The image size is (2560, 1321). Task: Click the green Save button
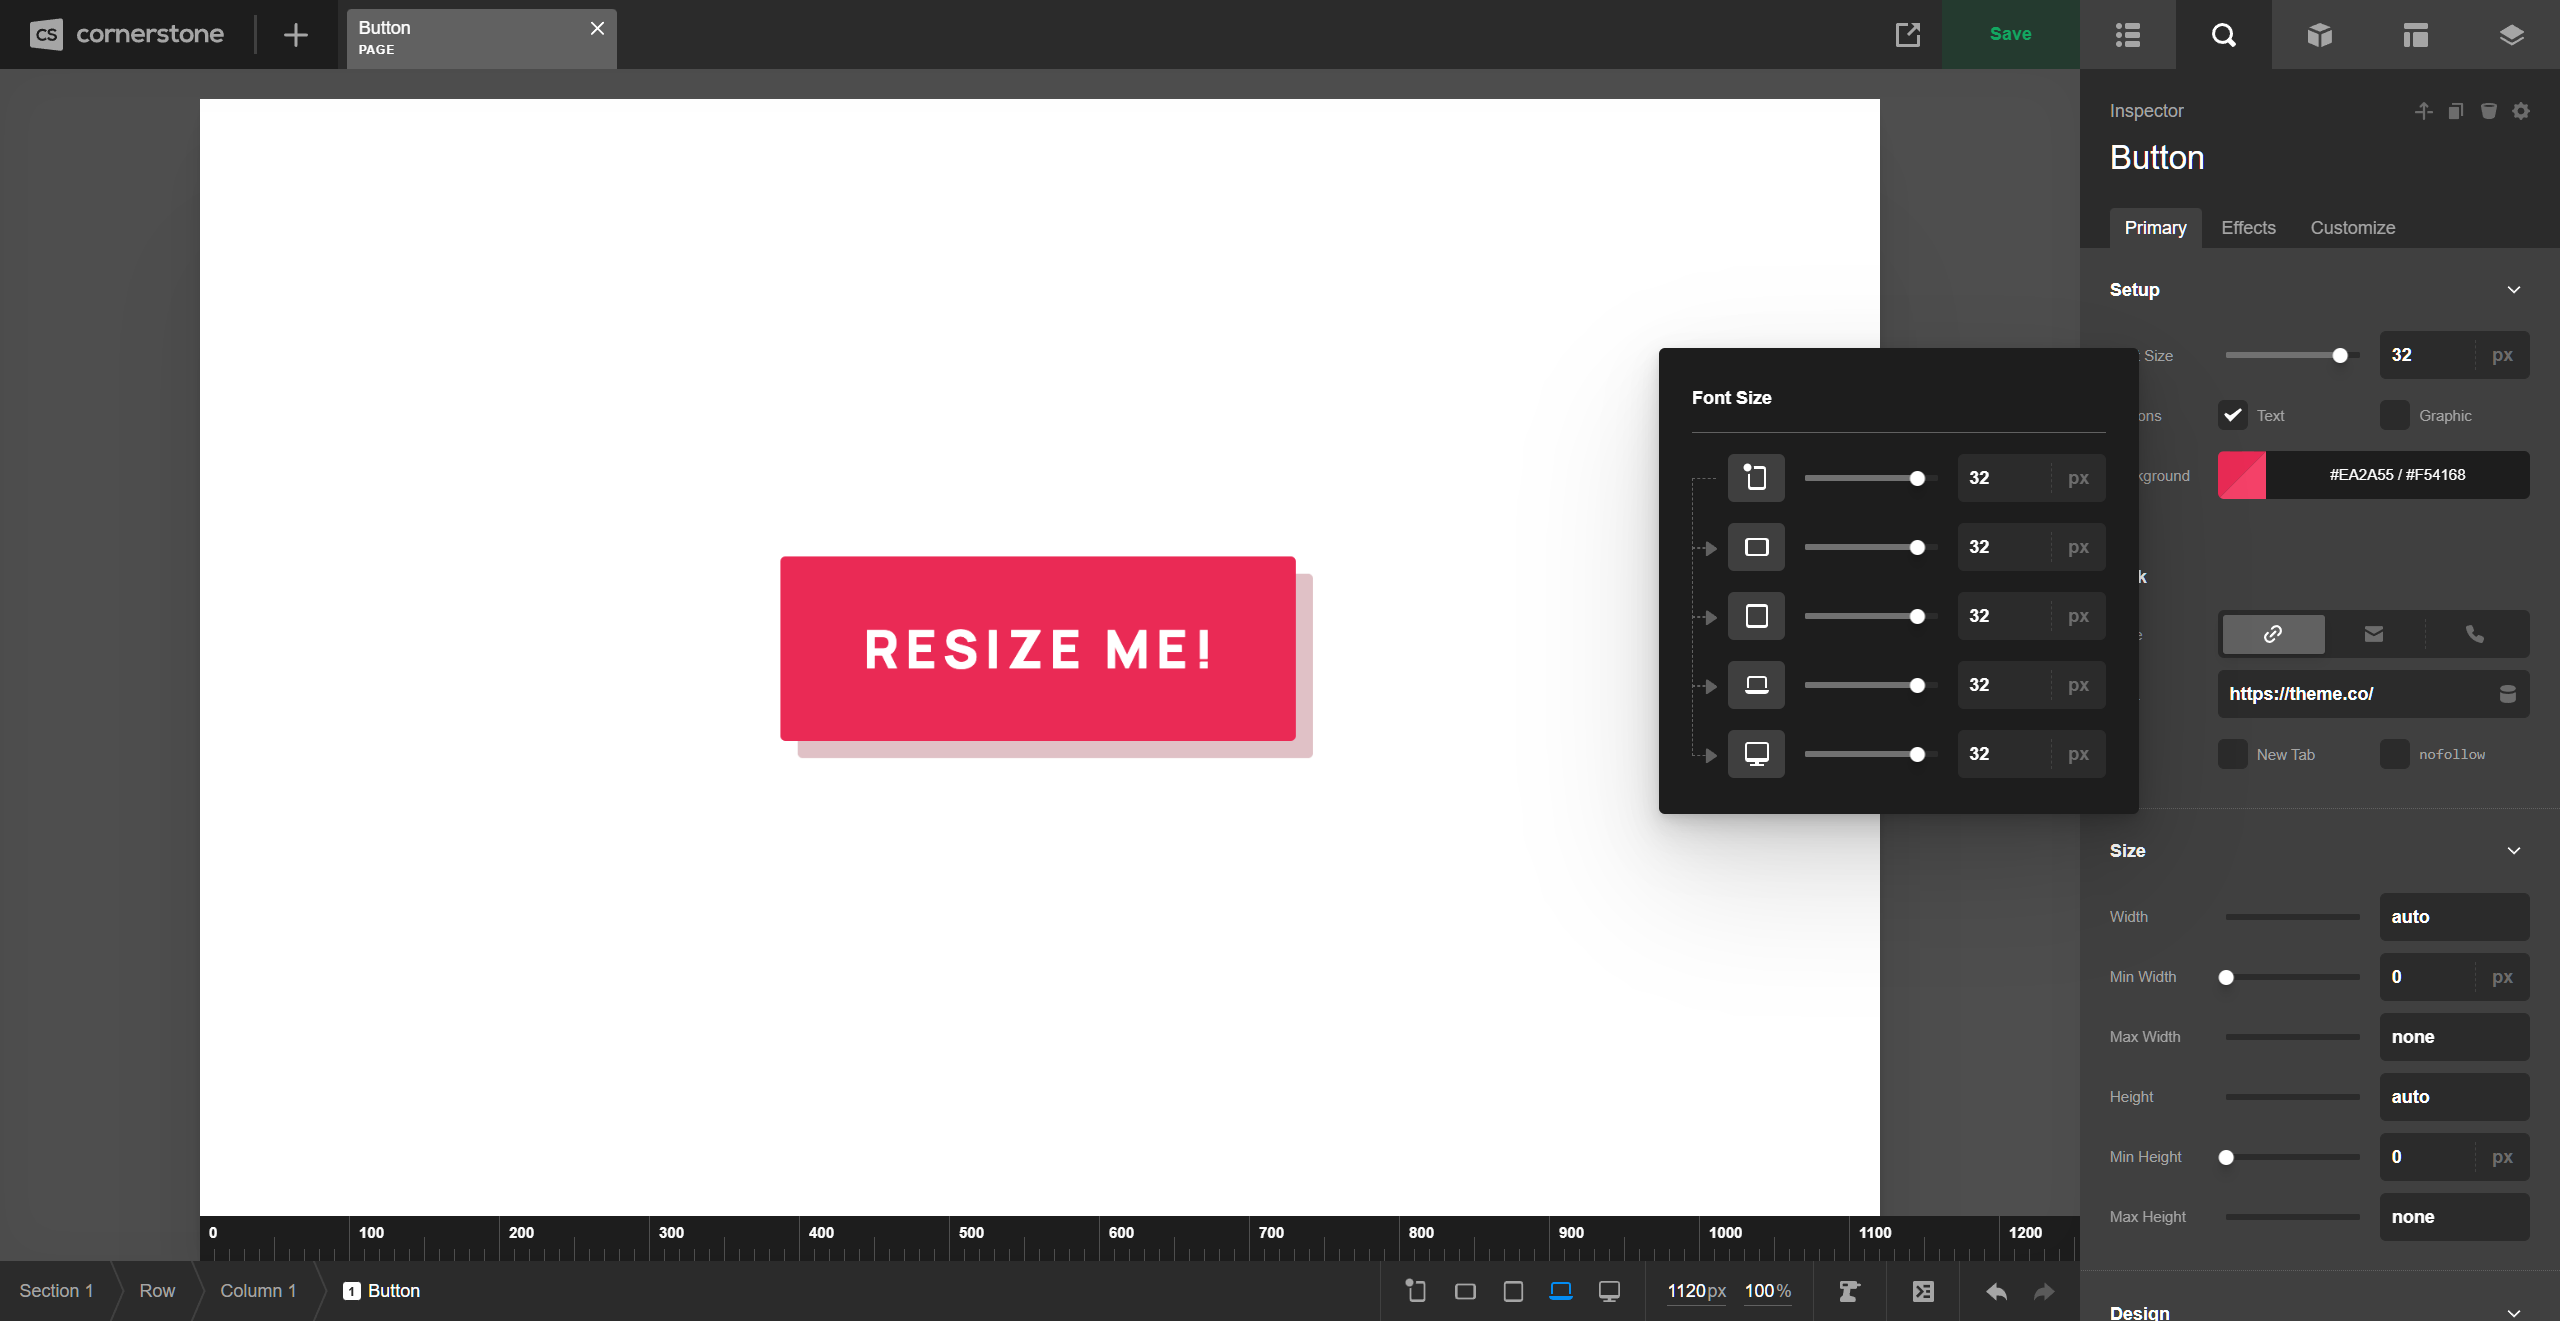[2009, 33]
